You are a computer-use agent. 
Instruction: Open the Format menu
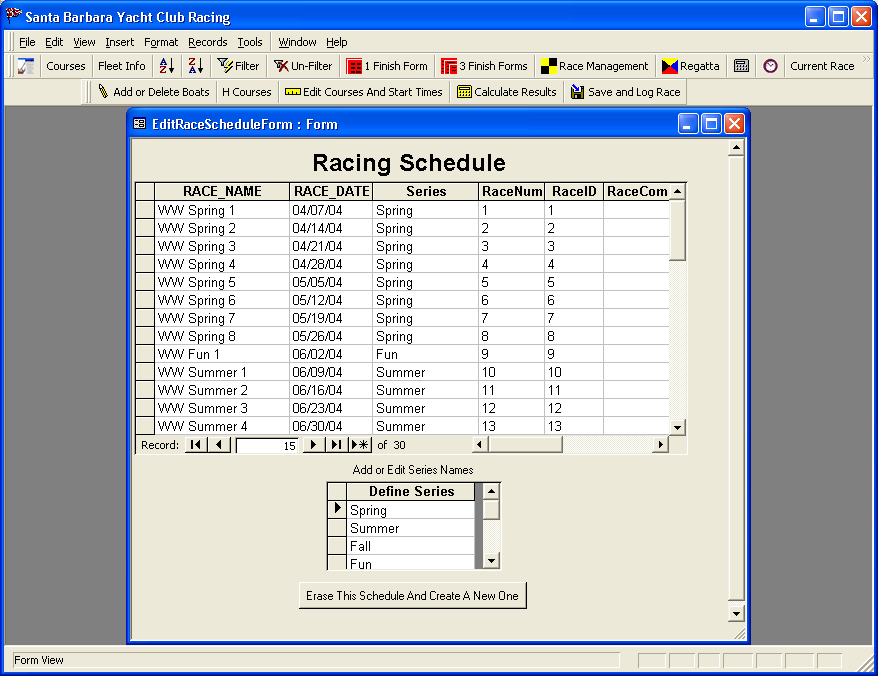(161, 42)
